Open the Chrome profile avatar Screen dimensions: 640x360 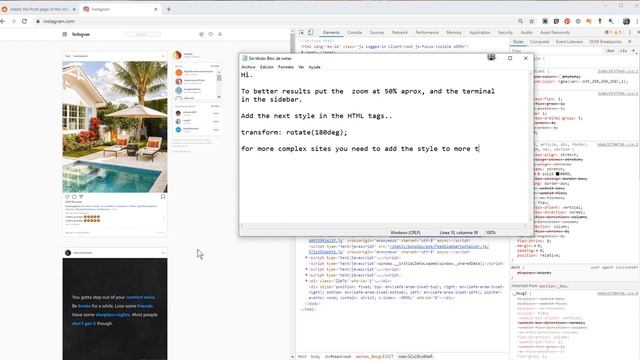[x=626, y=21]
